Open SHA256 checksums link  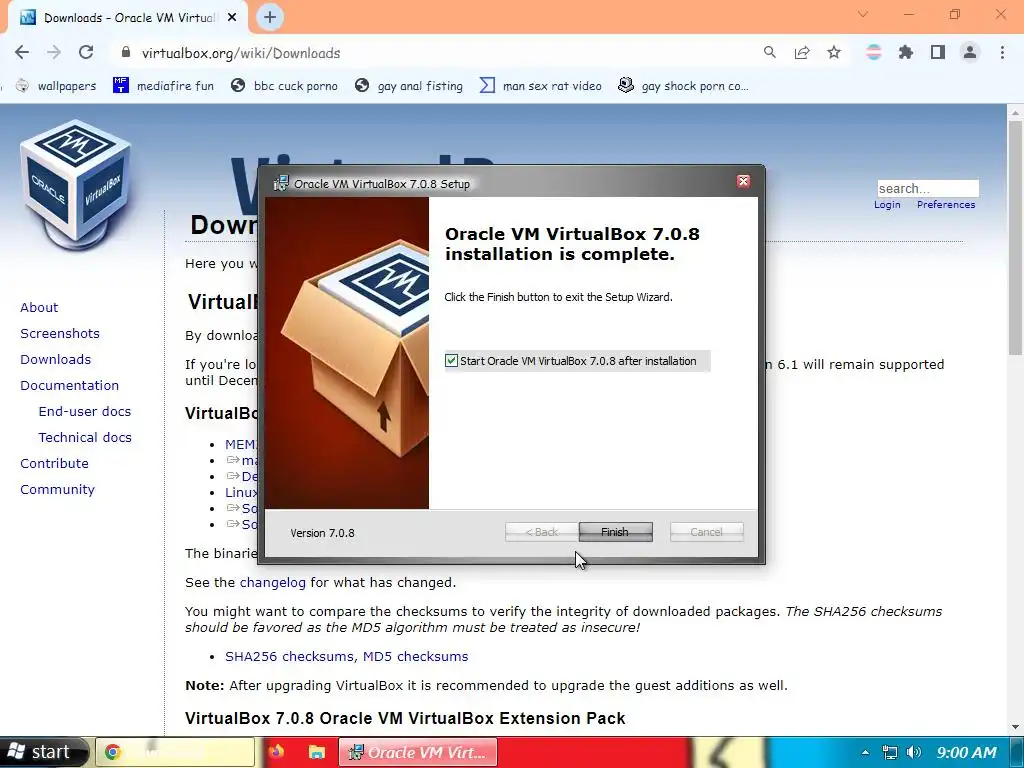pyautogui.click(x=289, y=656)
